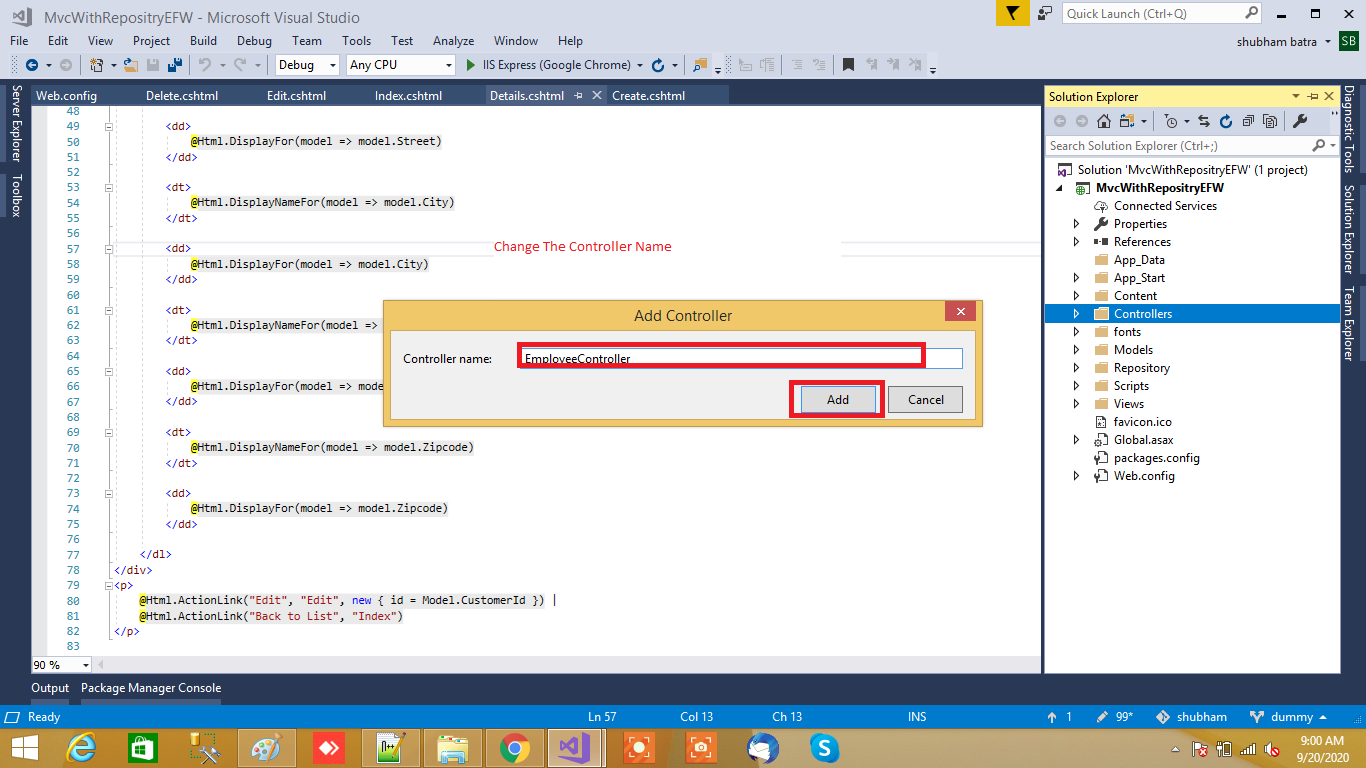Screen dimensions: 1366x768
Task: Switch to the Web.config tab
Action: coord(67,96)
